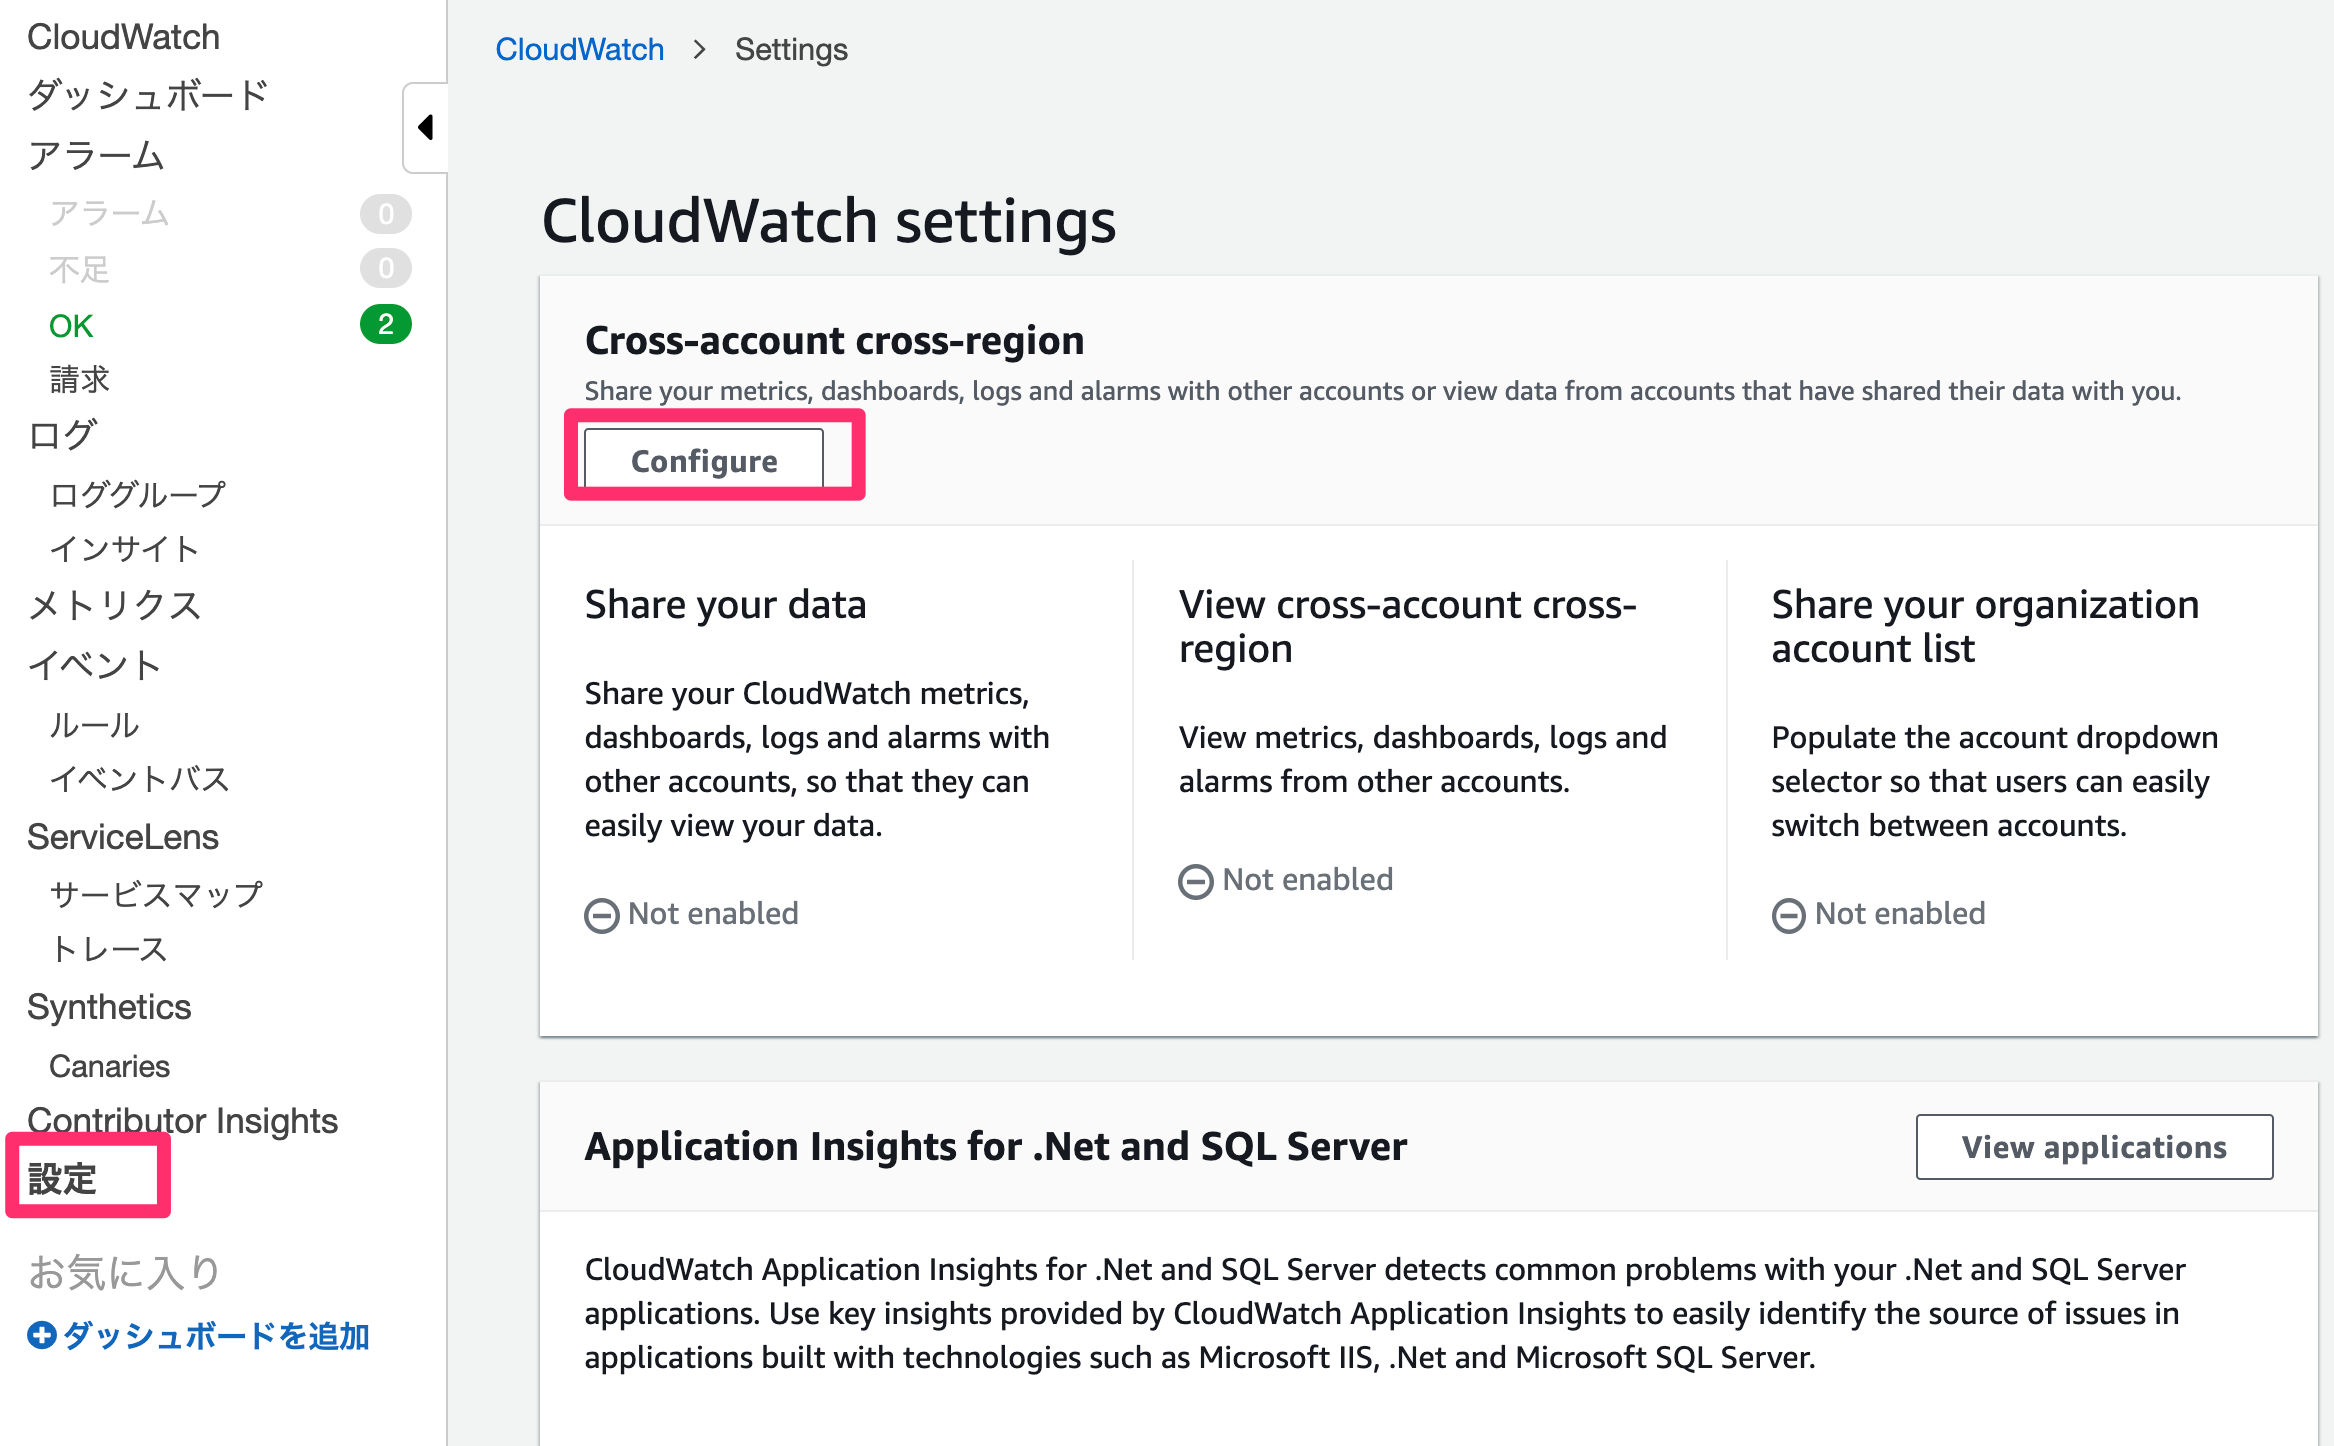Go to ルール under イベント
Viewport: 2334px width, 1446px height.
[94, 725]
